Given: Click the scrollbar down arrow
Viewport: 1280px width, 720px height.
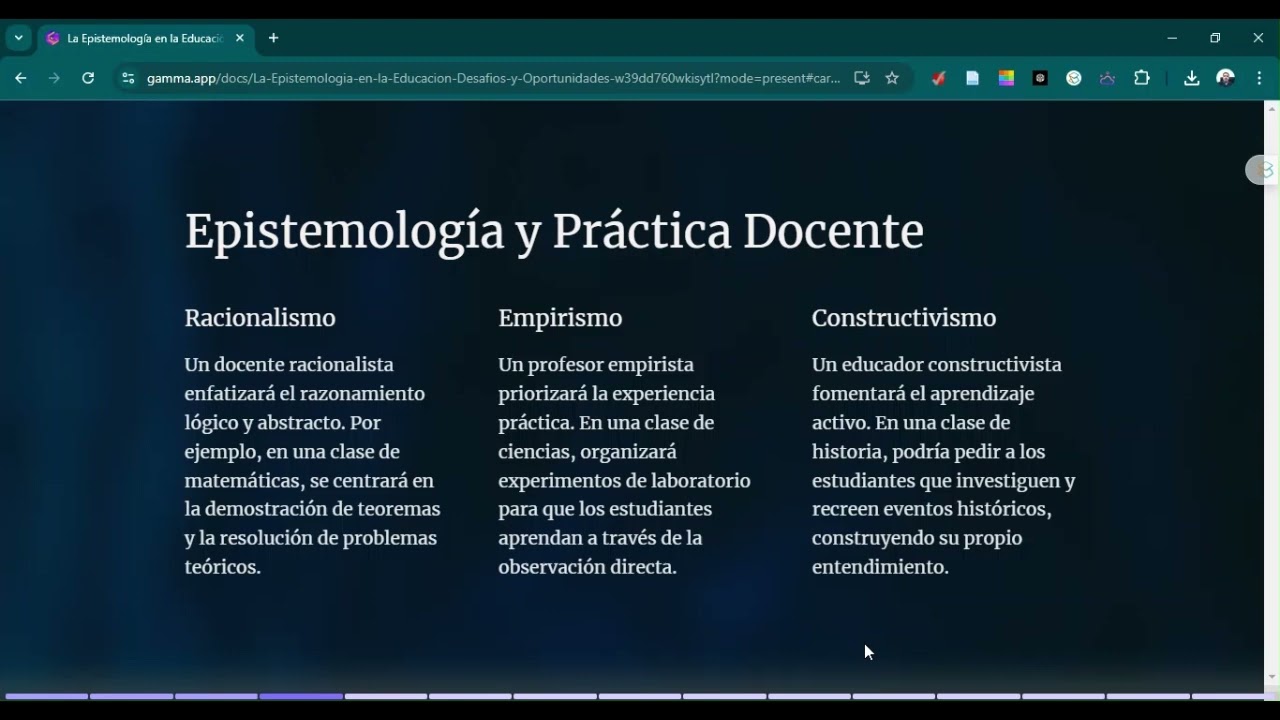Looking at the screenshot, I should [x=1272, y=677].
